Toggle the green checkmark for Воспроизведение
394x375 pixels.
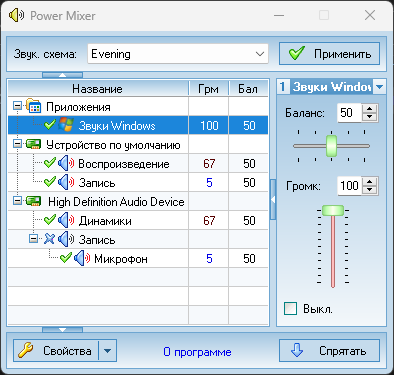click(x=50, y=163)
